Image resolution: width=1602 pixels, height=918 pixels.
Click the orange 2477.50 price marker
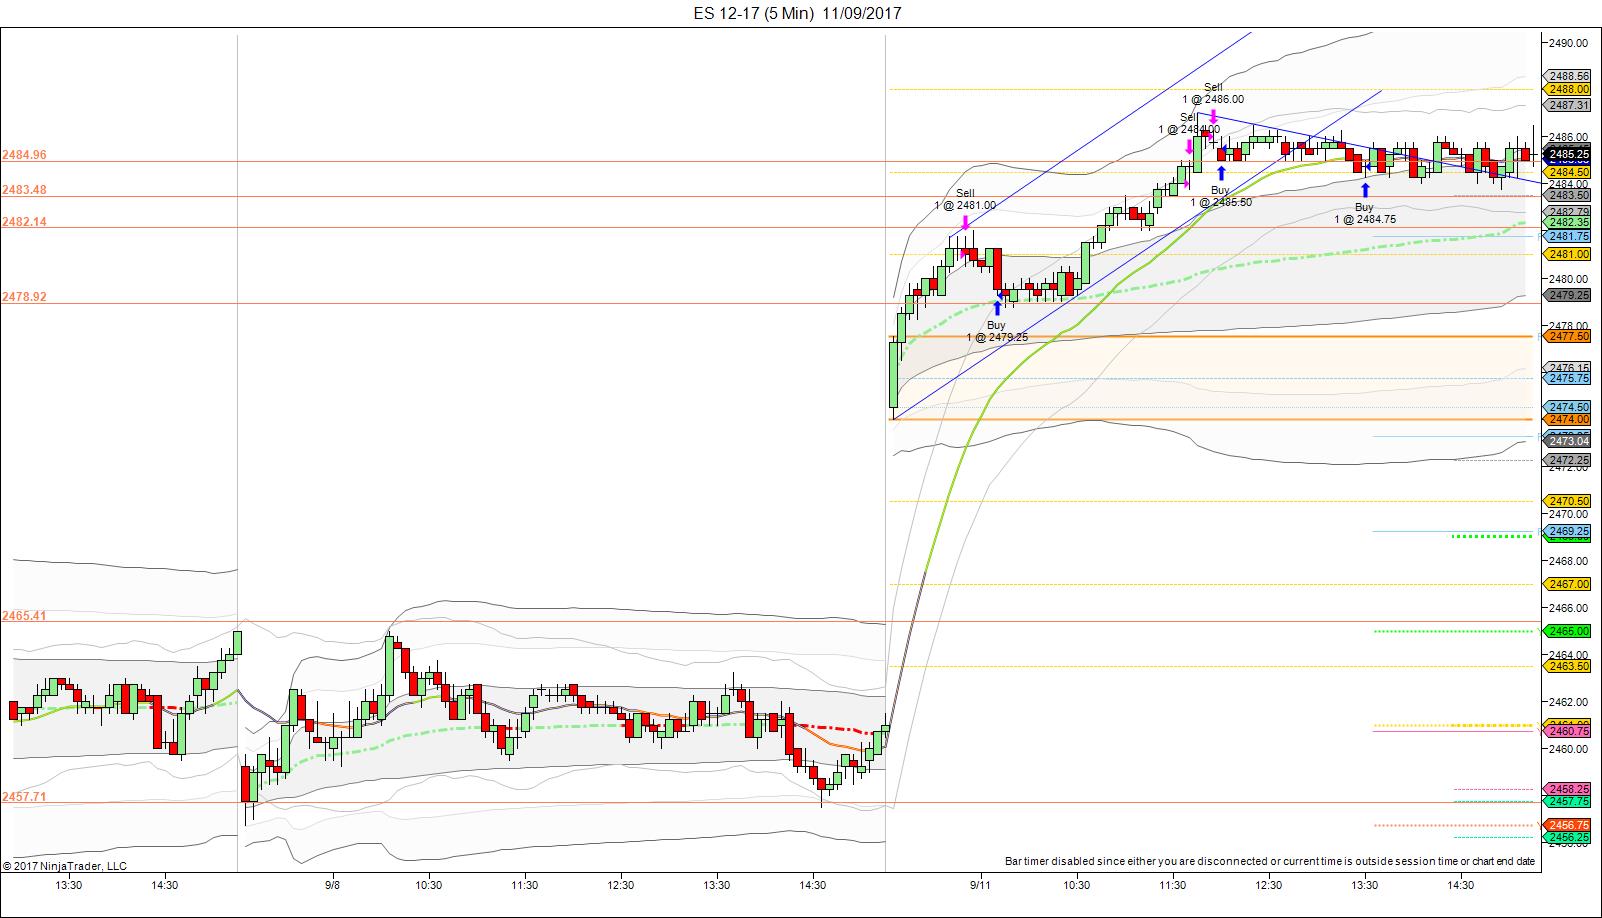[1568, 336]
